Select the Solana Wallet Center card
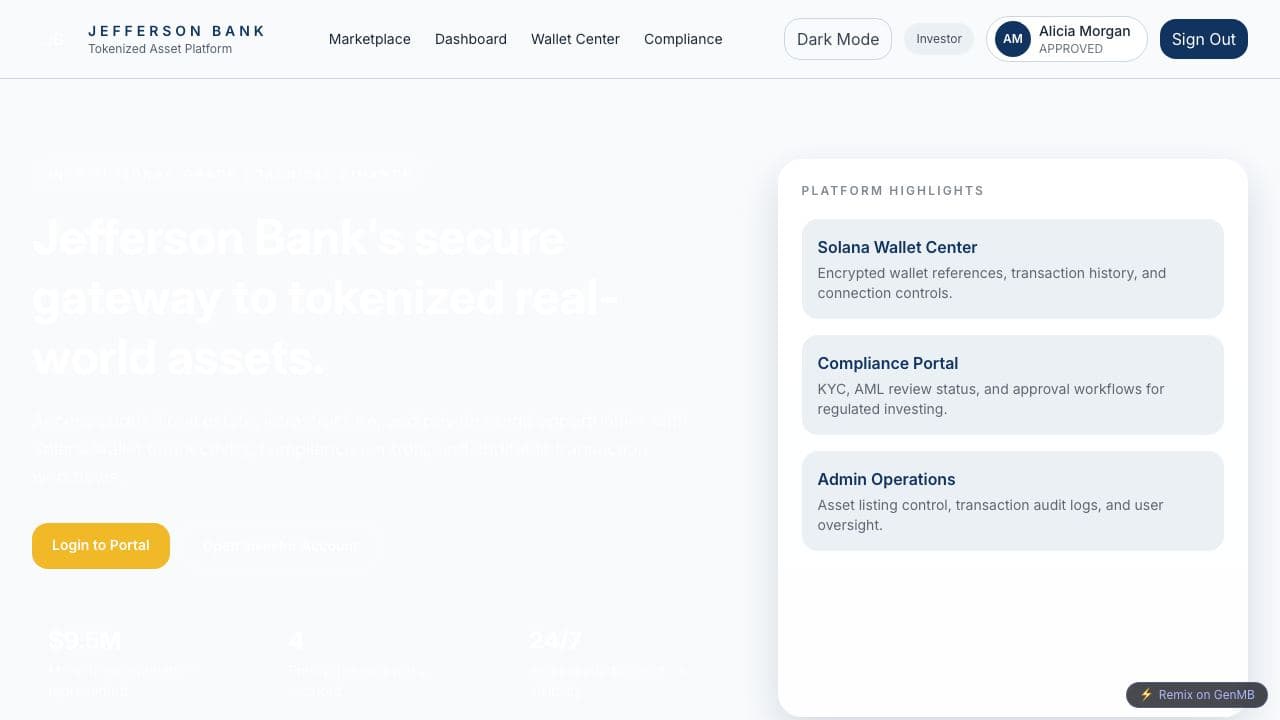The height and width of the screenshot is (720, 1280). pyautogui.click(x=1013, y=269)
